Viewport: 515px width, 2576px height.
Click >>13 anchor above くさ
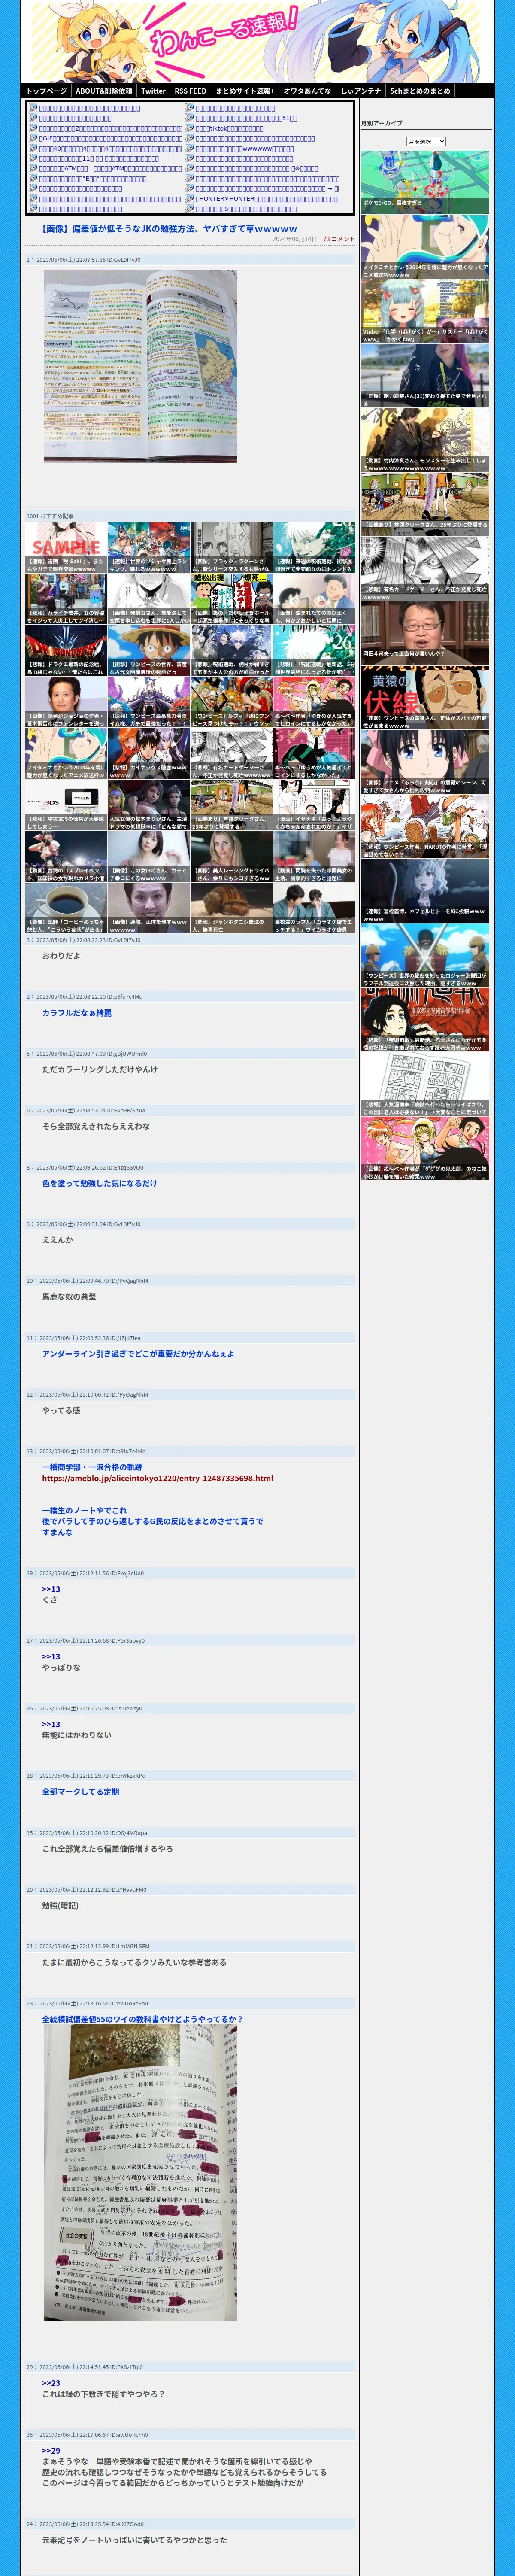point(51,1589)
